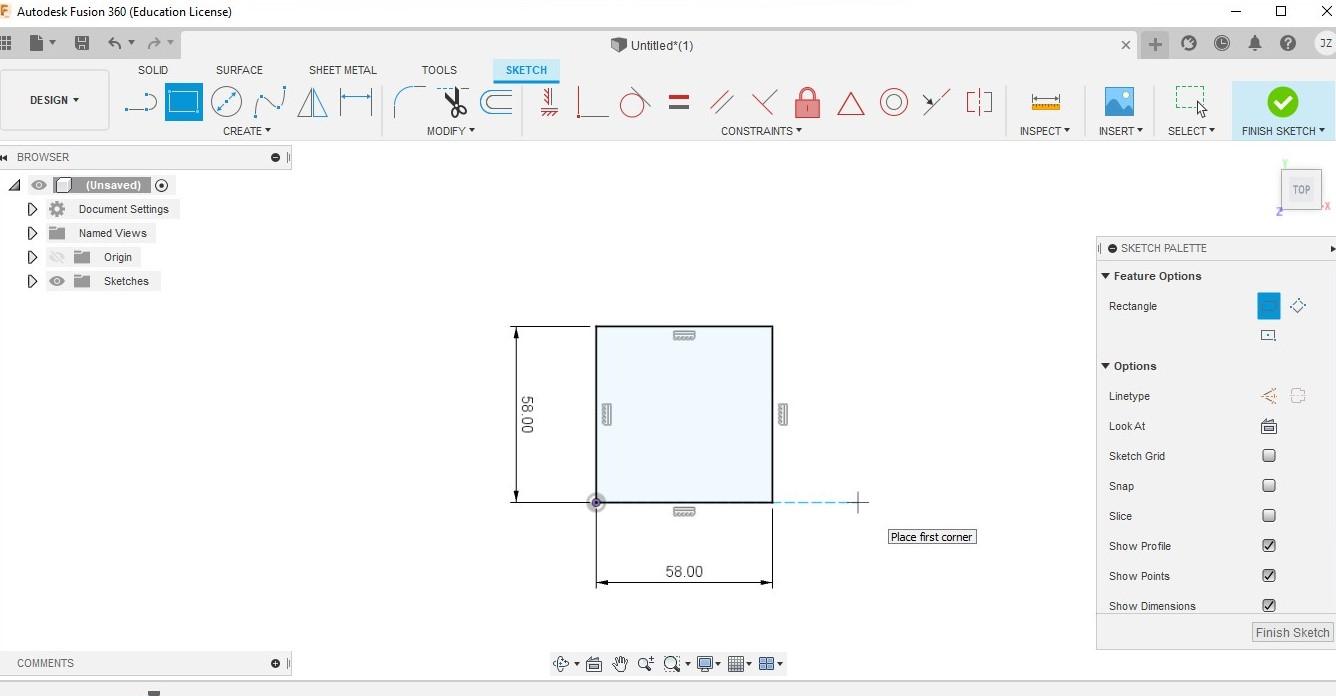Click the Look At icon in navigation bar
The width and height of the screenshot is (1336, 696).
click(x=593, y=664)
